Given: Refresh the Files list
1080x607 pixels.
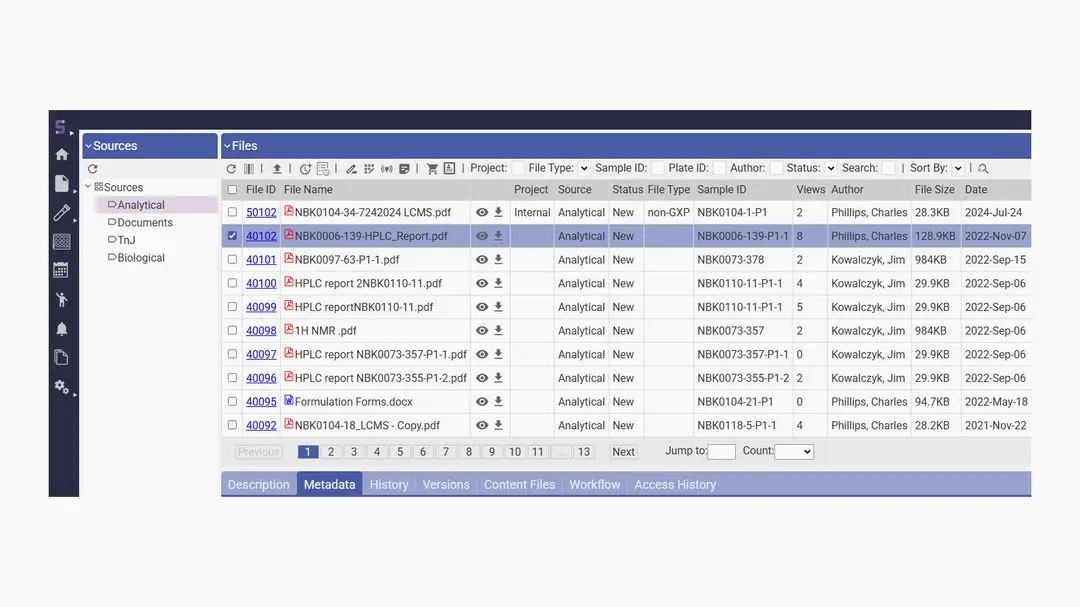Looking at the screenshot, I should 231,169.
